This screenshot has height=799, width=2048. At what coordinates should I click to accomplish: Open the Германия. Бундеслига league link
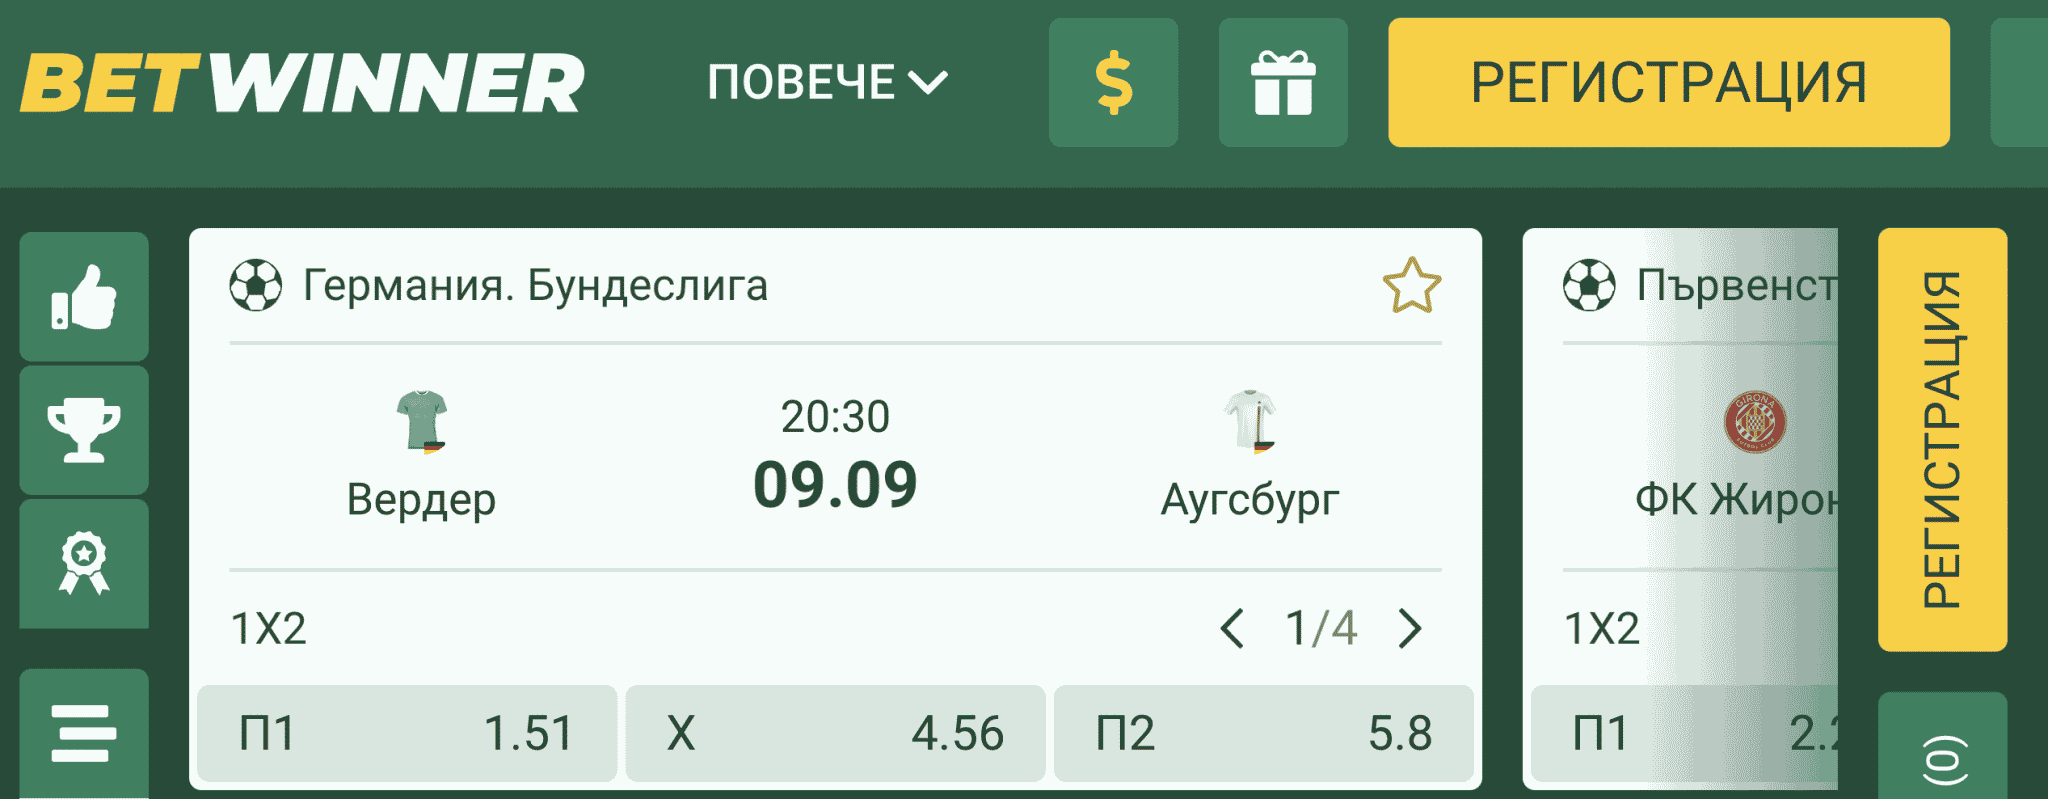click(535, 286)
